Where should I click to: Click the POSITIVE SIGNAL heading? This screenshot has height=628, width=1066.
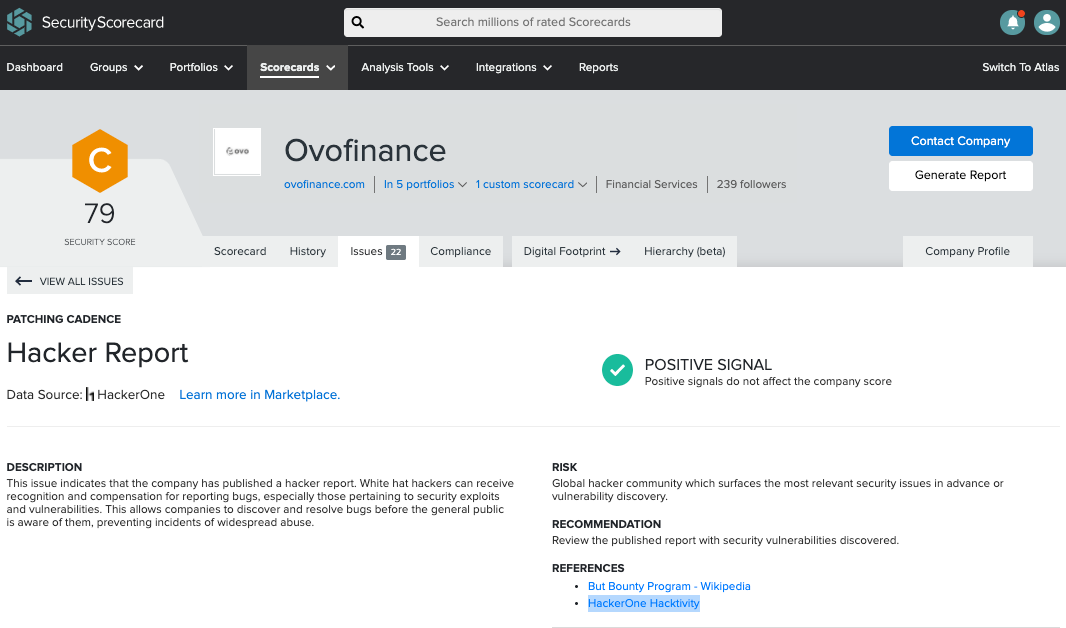(708, 365)
